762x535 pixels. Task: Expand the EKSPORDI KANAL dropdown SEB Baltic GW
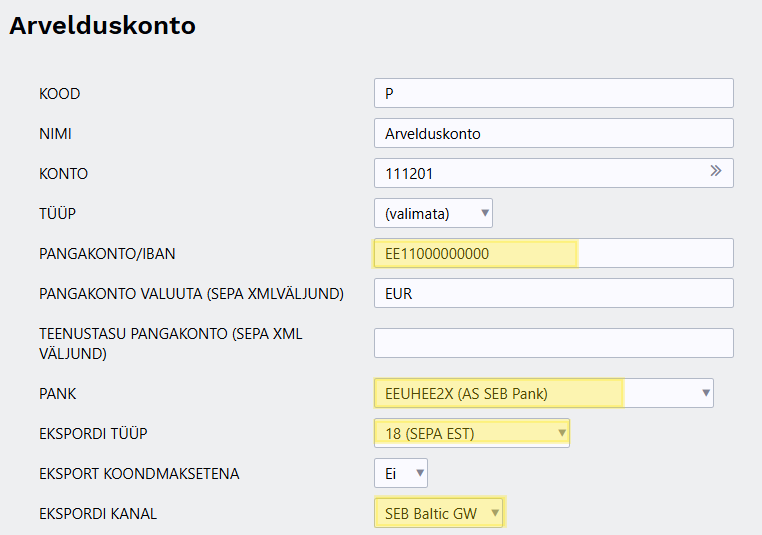click(x=439, y=513)
